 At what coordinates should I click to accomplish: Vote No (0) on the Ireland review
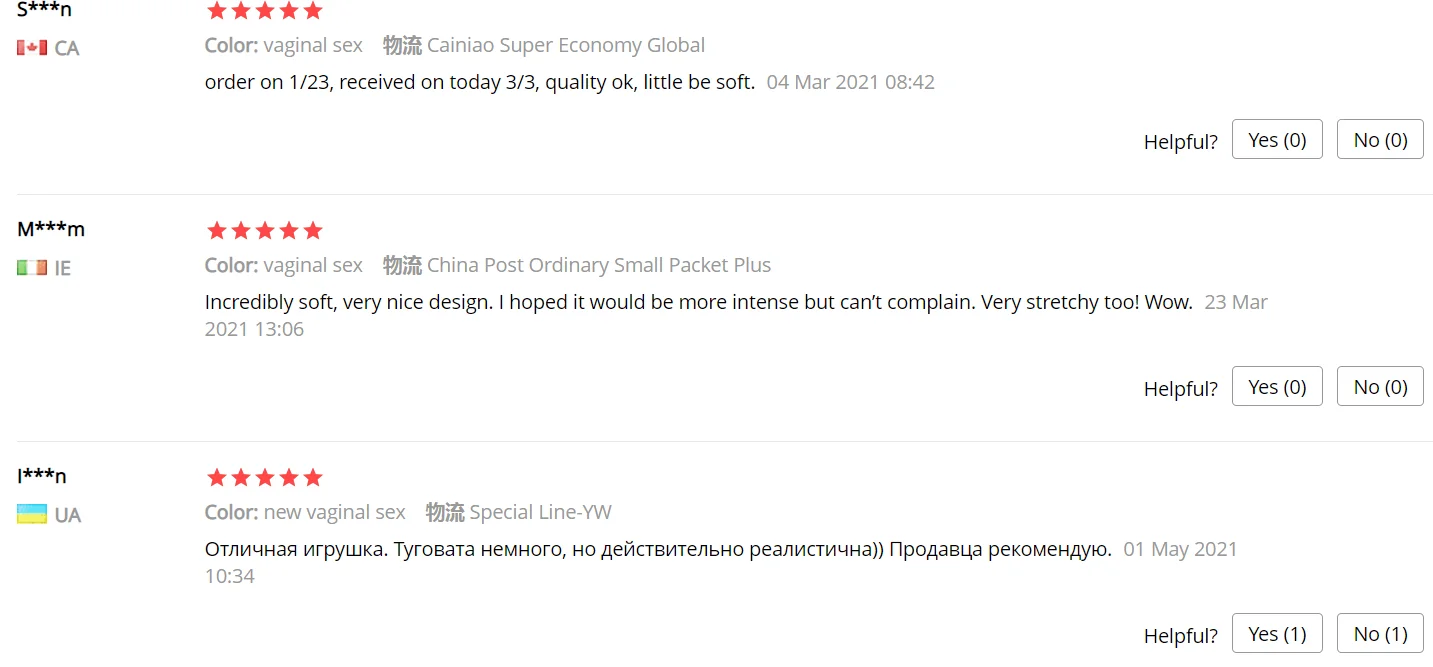pyautogui.click(x=1379, y=387)
